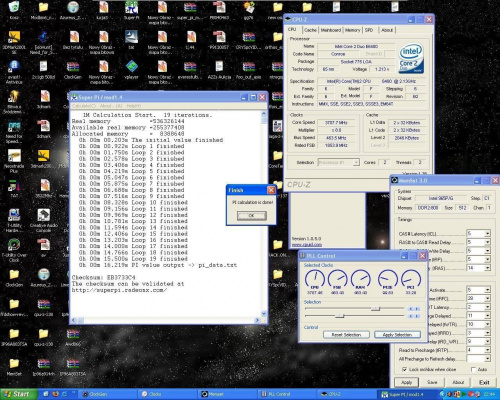Click the Super PI horizontal scrollbar right arrow

click(257, 320)
